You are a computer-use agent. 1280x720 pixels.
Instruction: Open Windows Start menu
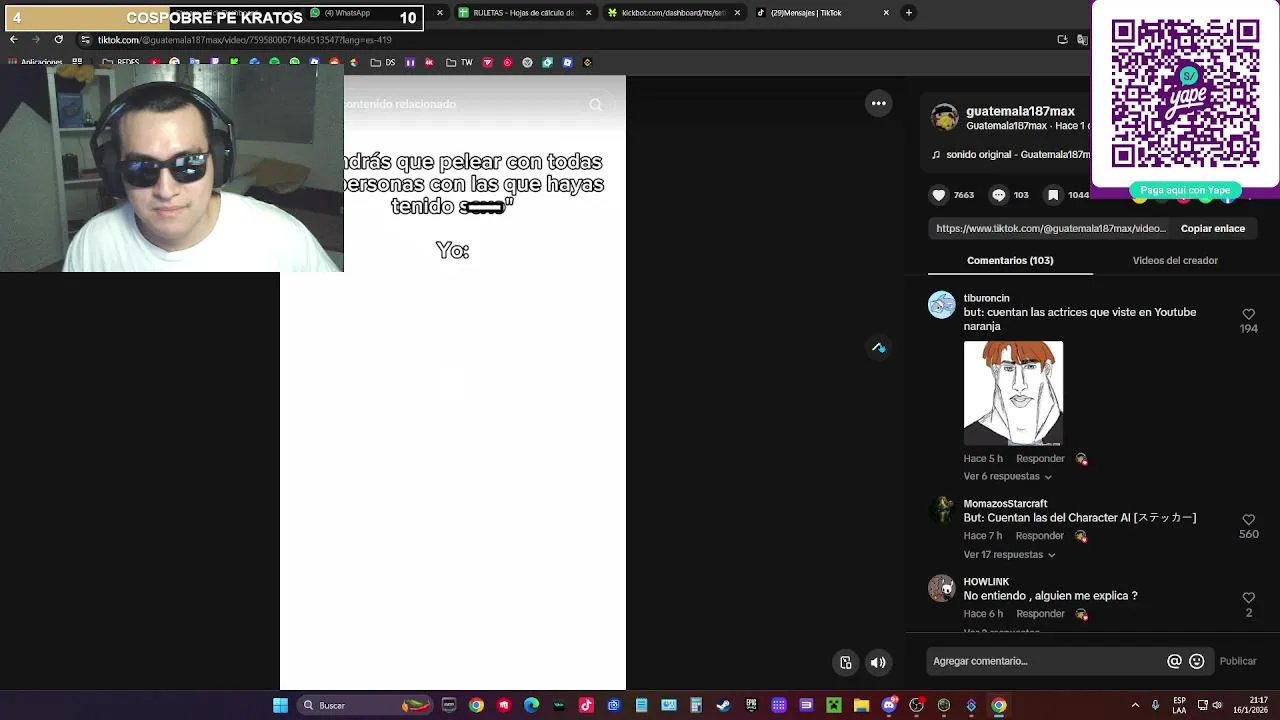(x=281, y=706)
